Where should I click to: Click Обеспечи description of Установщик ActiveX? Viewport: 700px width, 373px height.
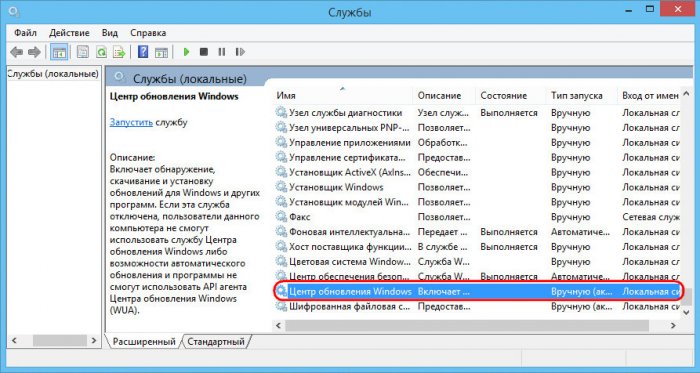click(442, 172)
